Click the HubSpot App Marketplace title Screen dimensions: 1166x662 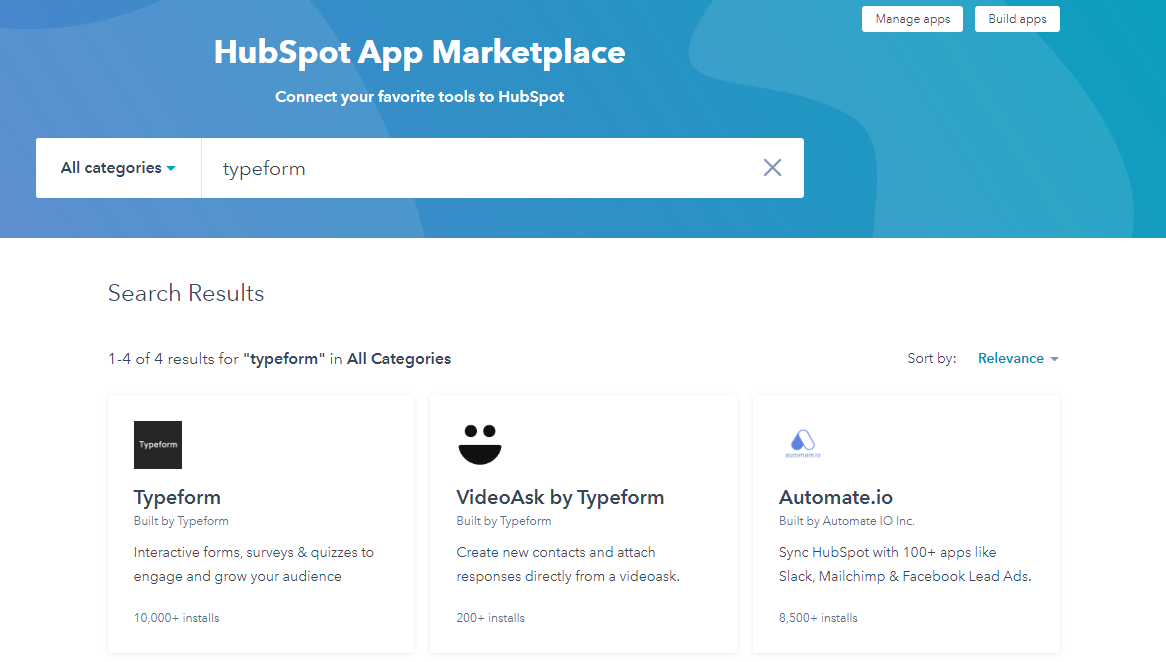(x=419, y=52)
